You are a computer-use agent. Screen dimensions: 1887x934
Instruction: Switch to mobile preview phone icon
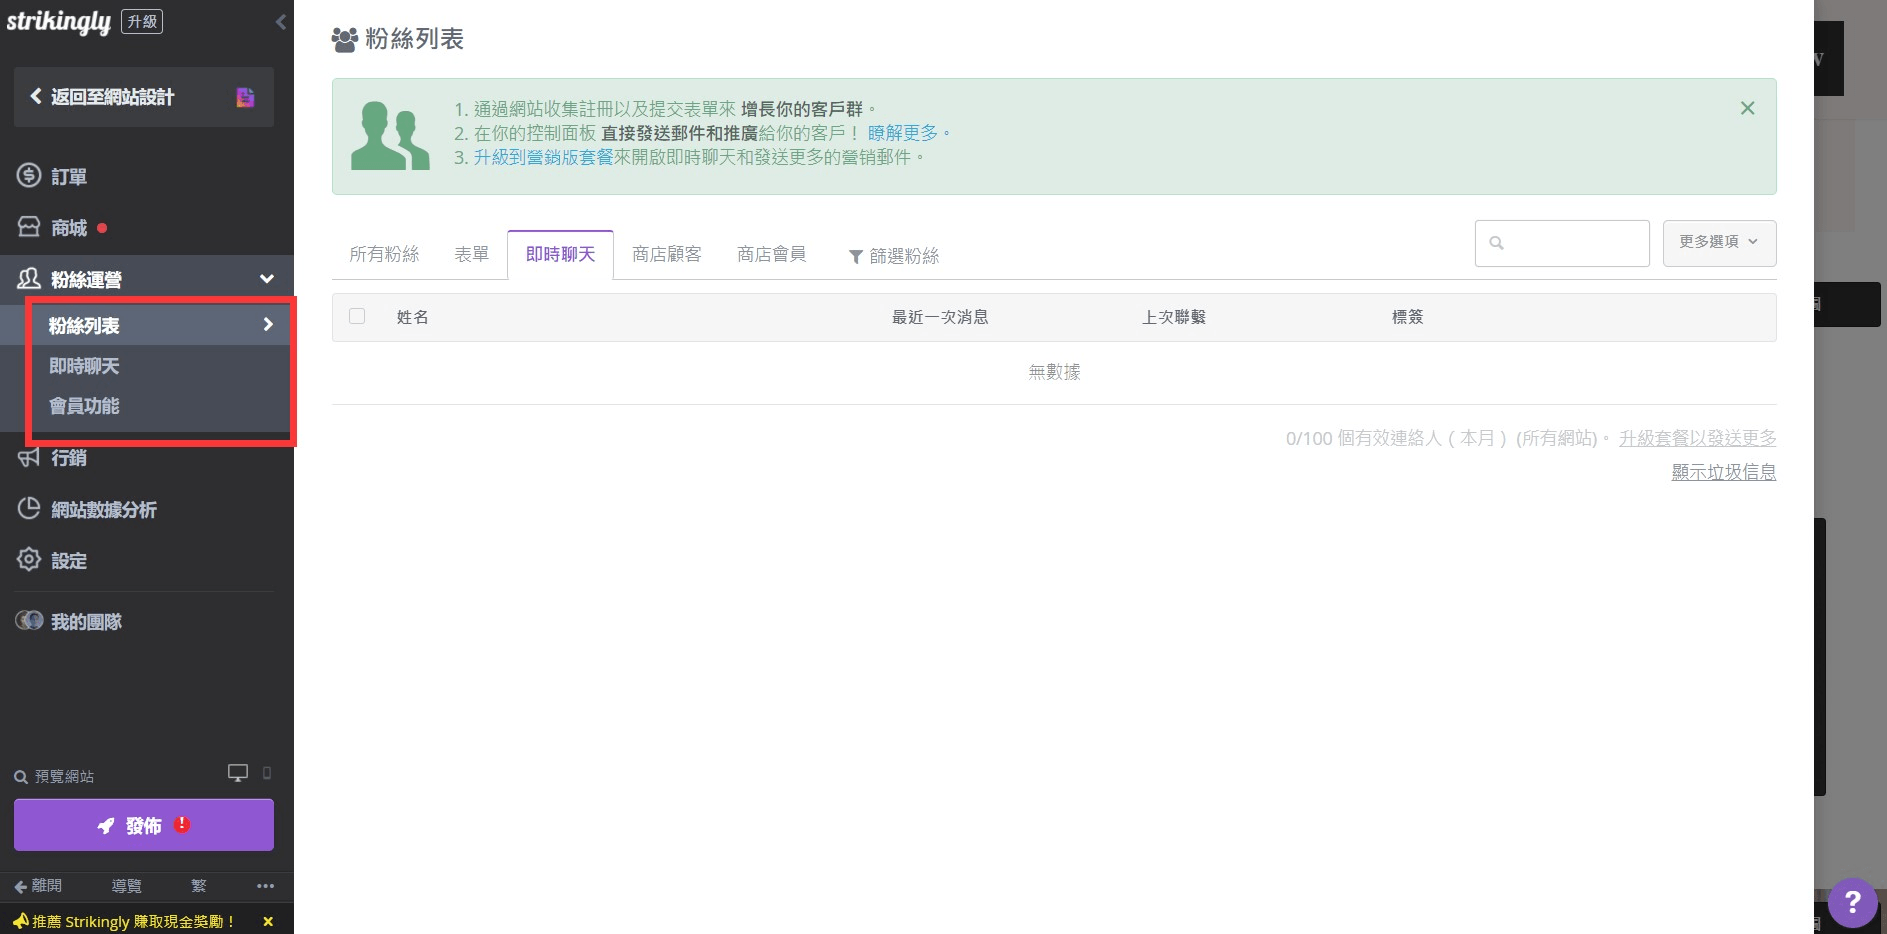coord(267,773)
